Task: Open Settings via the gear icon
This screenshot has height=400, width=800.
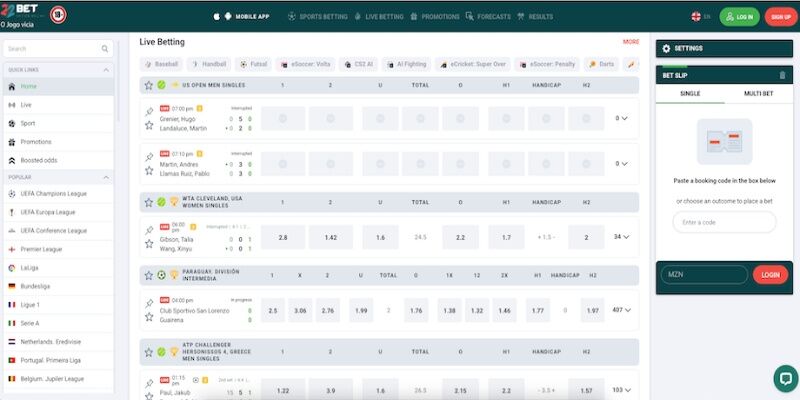Action: click(667, 48)
